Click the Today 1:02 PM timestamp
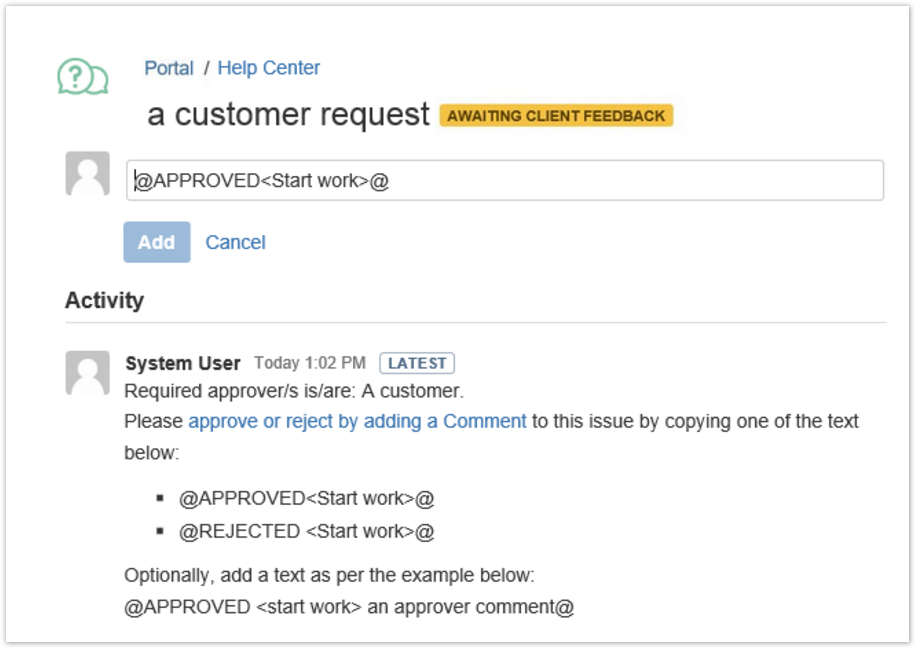Screen dimensions: 915x648 point(310,363)
